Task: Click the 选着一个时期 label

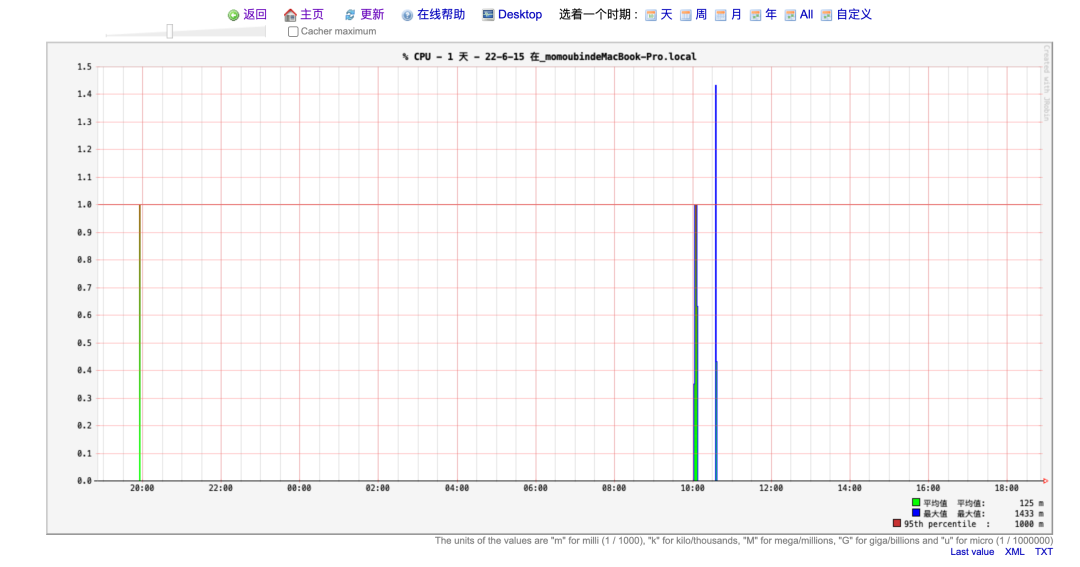Action: click(599, 14)
